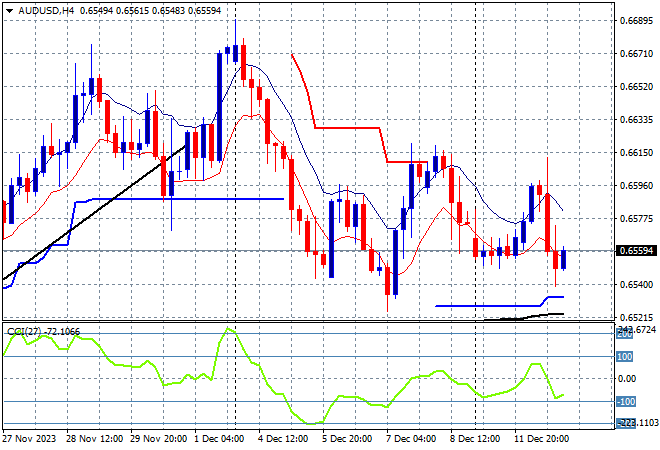Select the red stepped resistance line

click(x=347, y=128)
